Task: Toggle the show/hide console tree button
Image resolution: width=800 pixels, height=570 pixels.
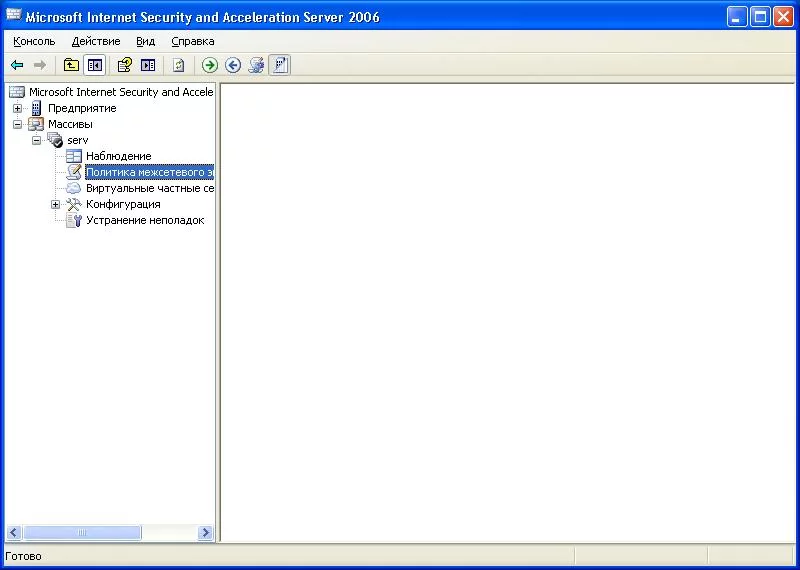Action: (95, 65)
